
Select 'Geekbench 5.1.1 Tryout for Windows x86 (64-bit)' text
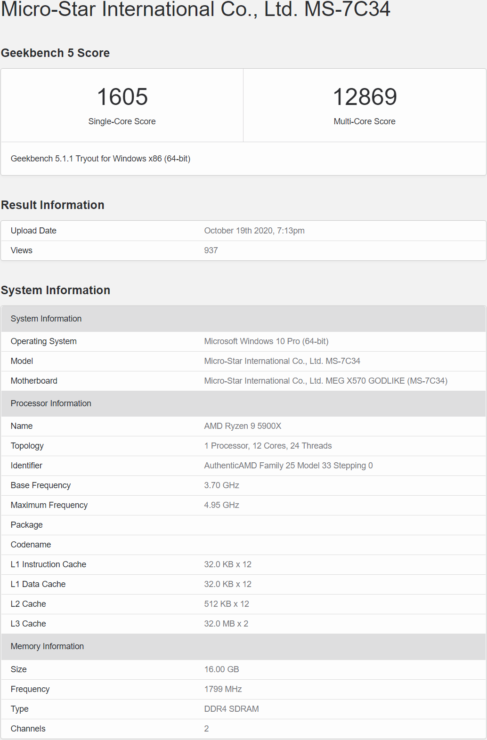click(x=101, y=159)
